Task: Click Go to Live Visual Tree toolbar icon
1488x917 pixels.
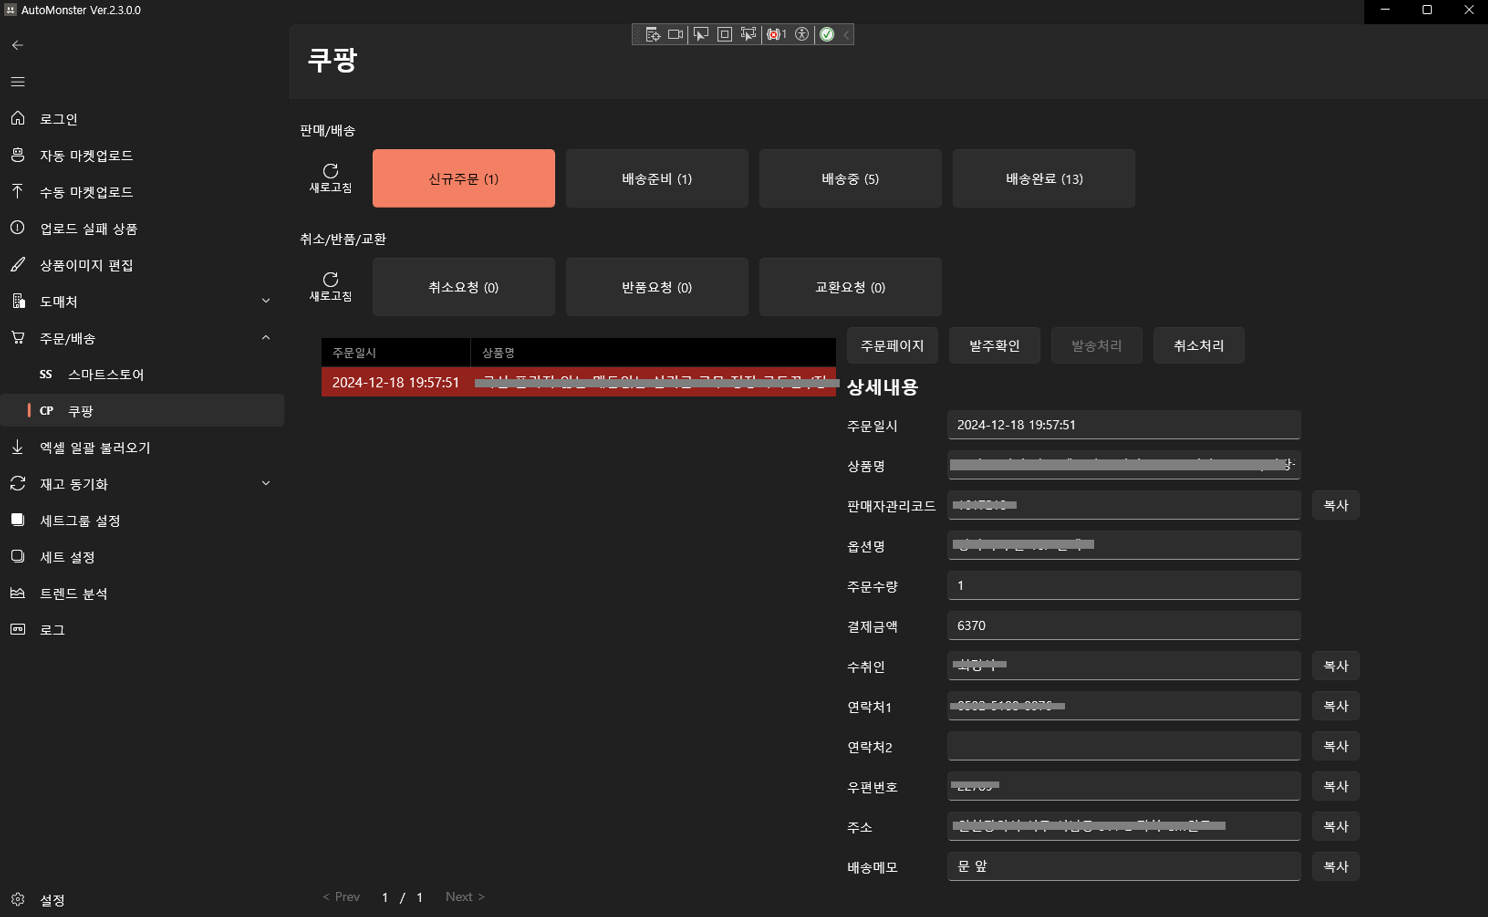Action: coord(652,34)
